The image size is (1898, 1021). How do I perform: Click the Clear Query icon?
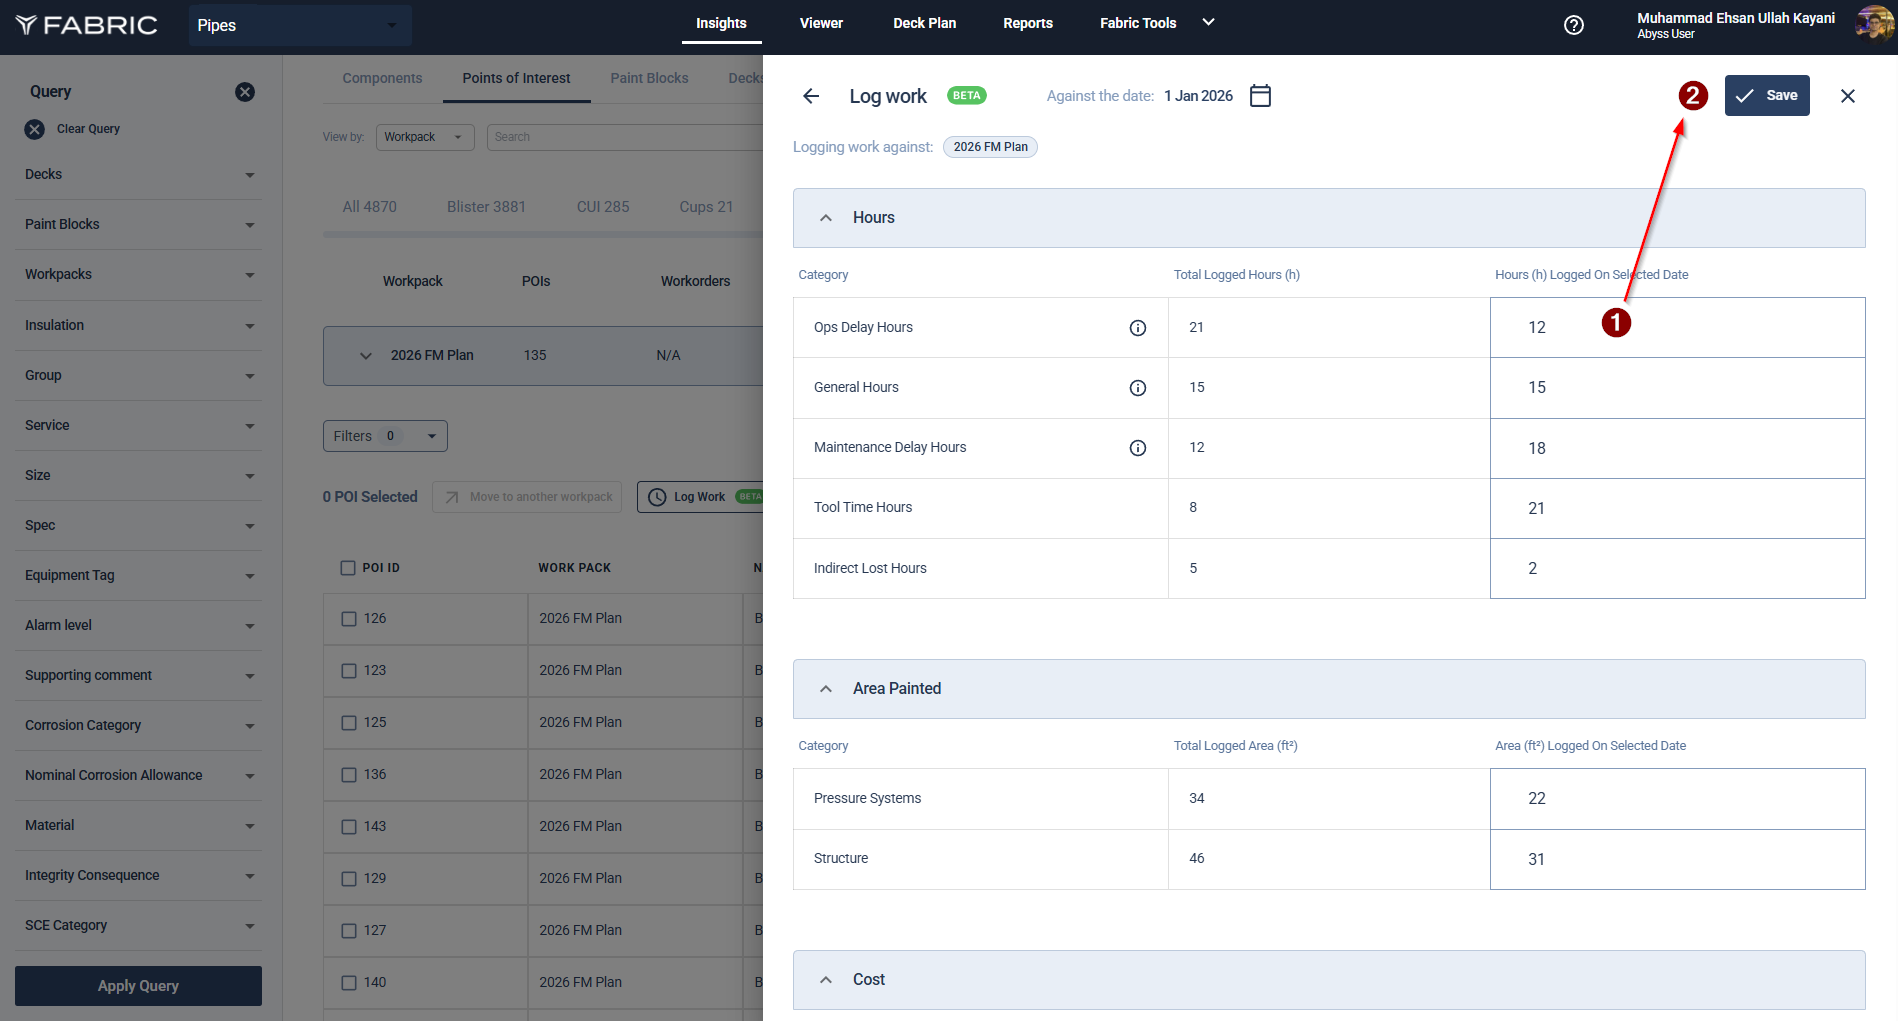point(35,129)
